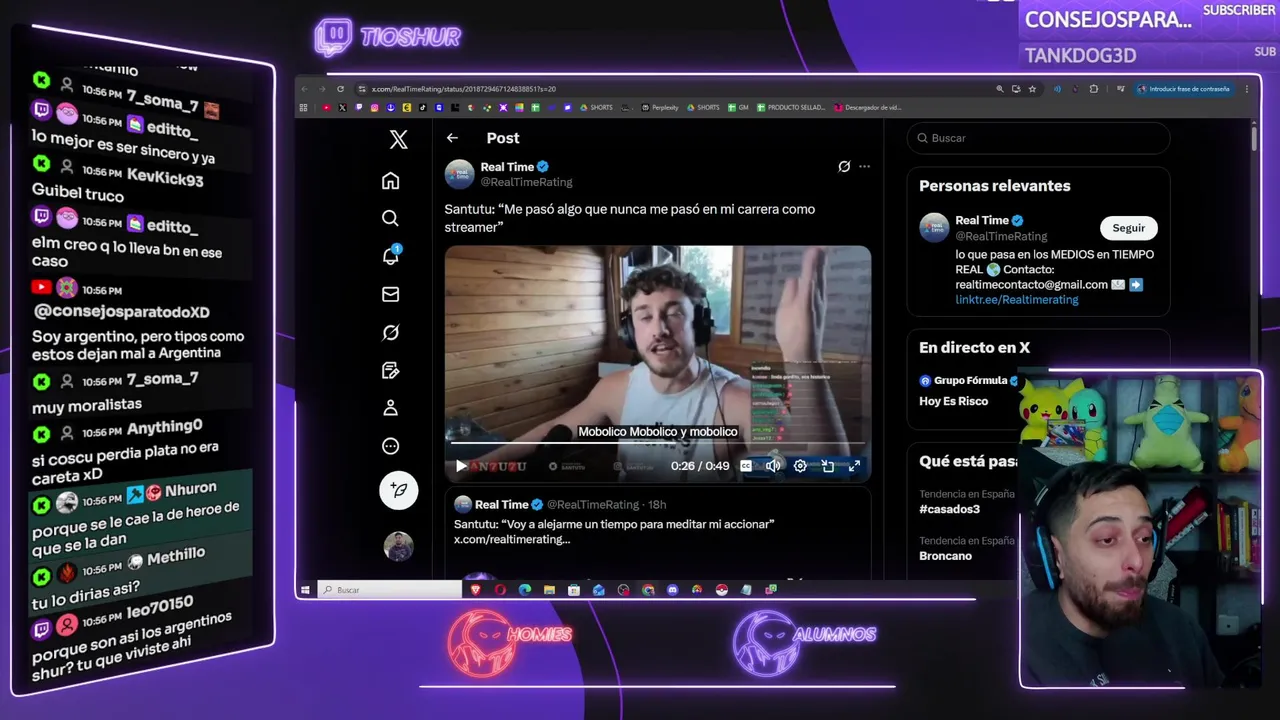Open the browser apps grid icon
The image size is (1280, 720).
303,108
